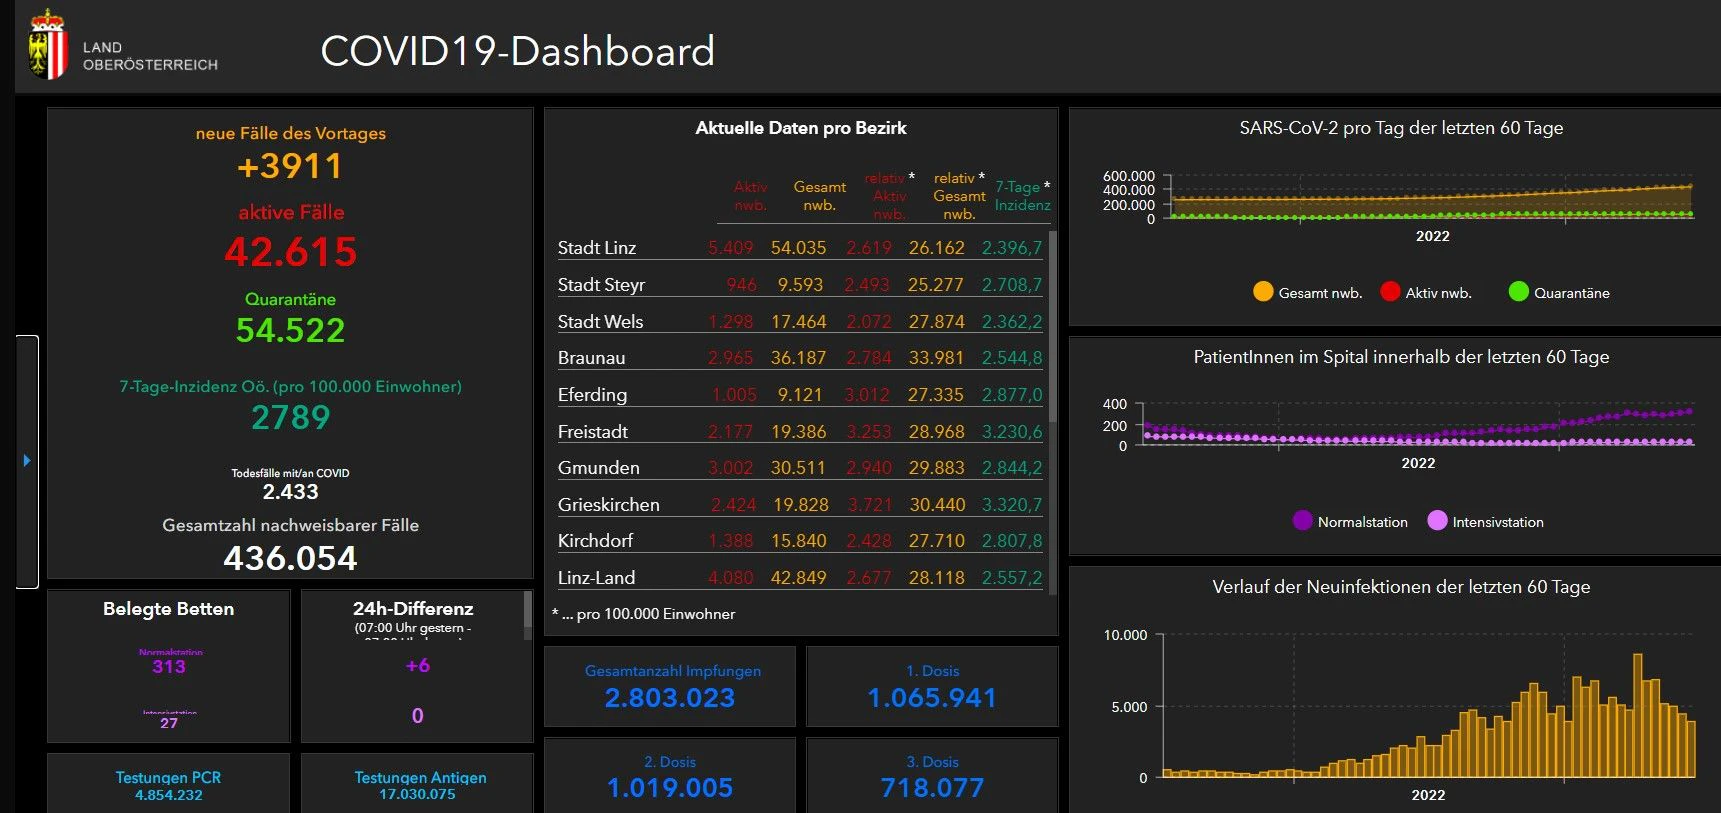Click the Testungen PCR value 4.854.232

click(x=169, y=795)
